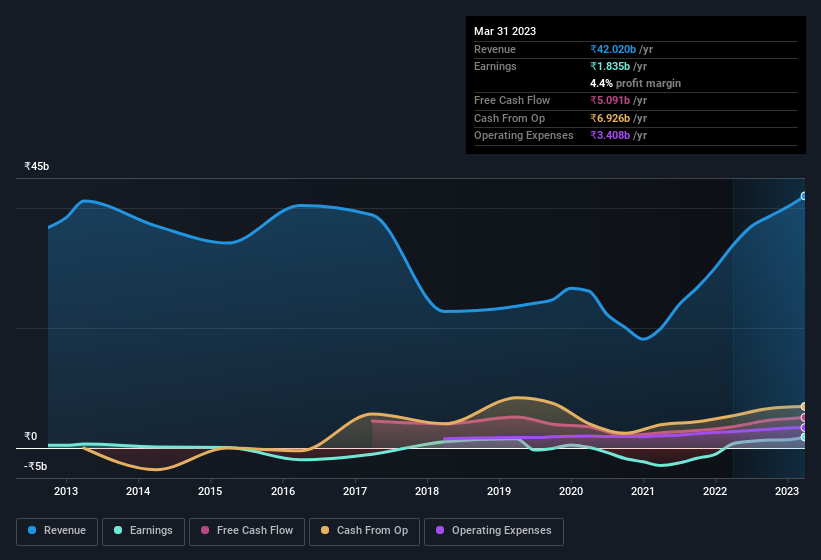This screenshot has width=821, height=560.
Task: Click the 2015 x-axis label
Action: pyautogui.click(x=210, y=491)
